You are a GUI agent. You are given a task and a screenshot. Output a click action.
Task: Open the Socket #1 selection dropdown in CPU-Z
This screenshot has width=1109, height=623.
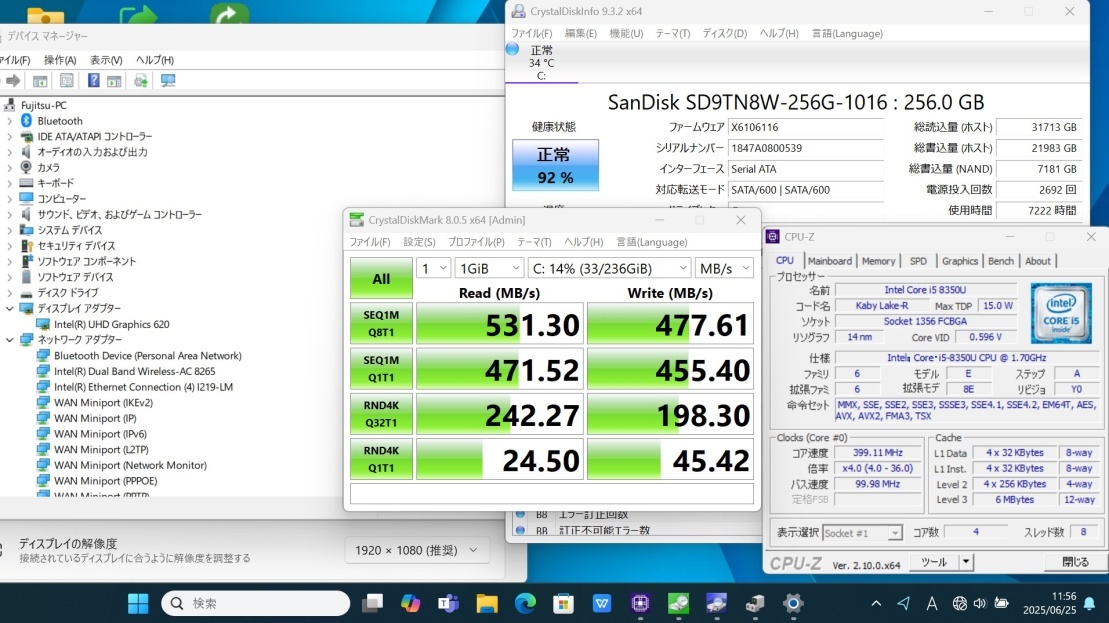point(862,533)
